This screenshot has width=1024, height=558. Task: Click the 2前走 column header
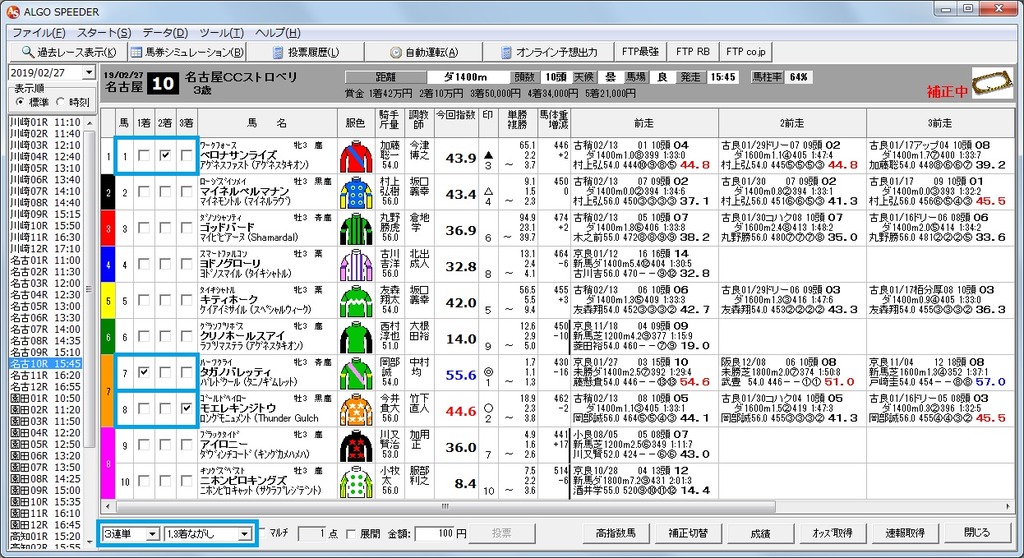[792, 122]
